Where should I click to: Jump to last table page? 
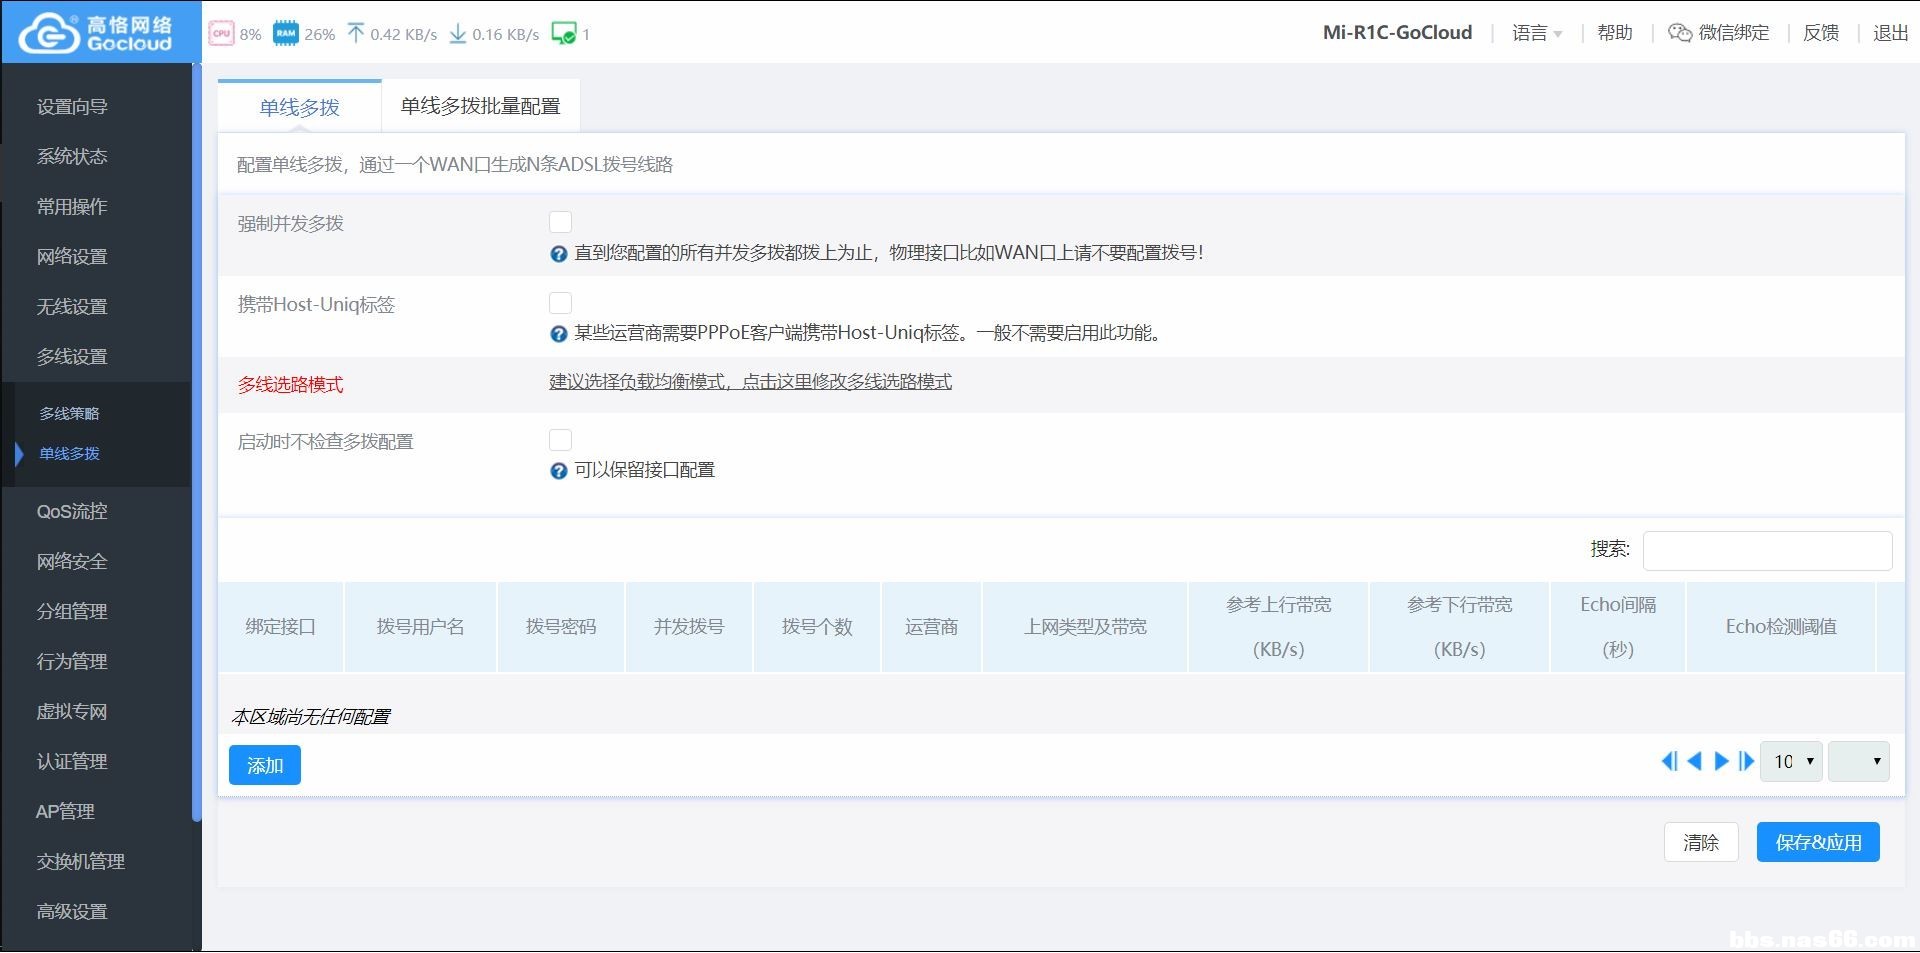point(1746,762)
